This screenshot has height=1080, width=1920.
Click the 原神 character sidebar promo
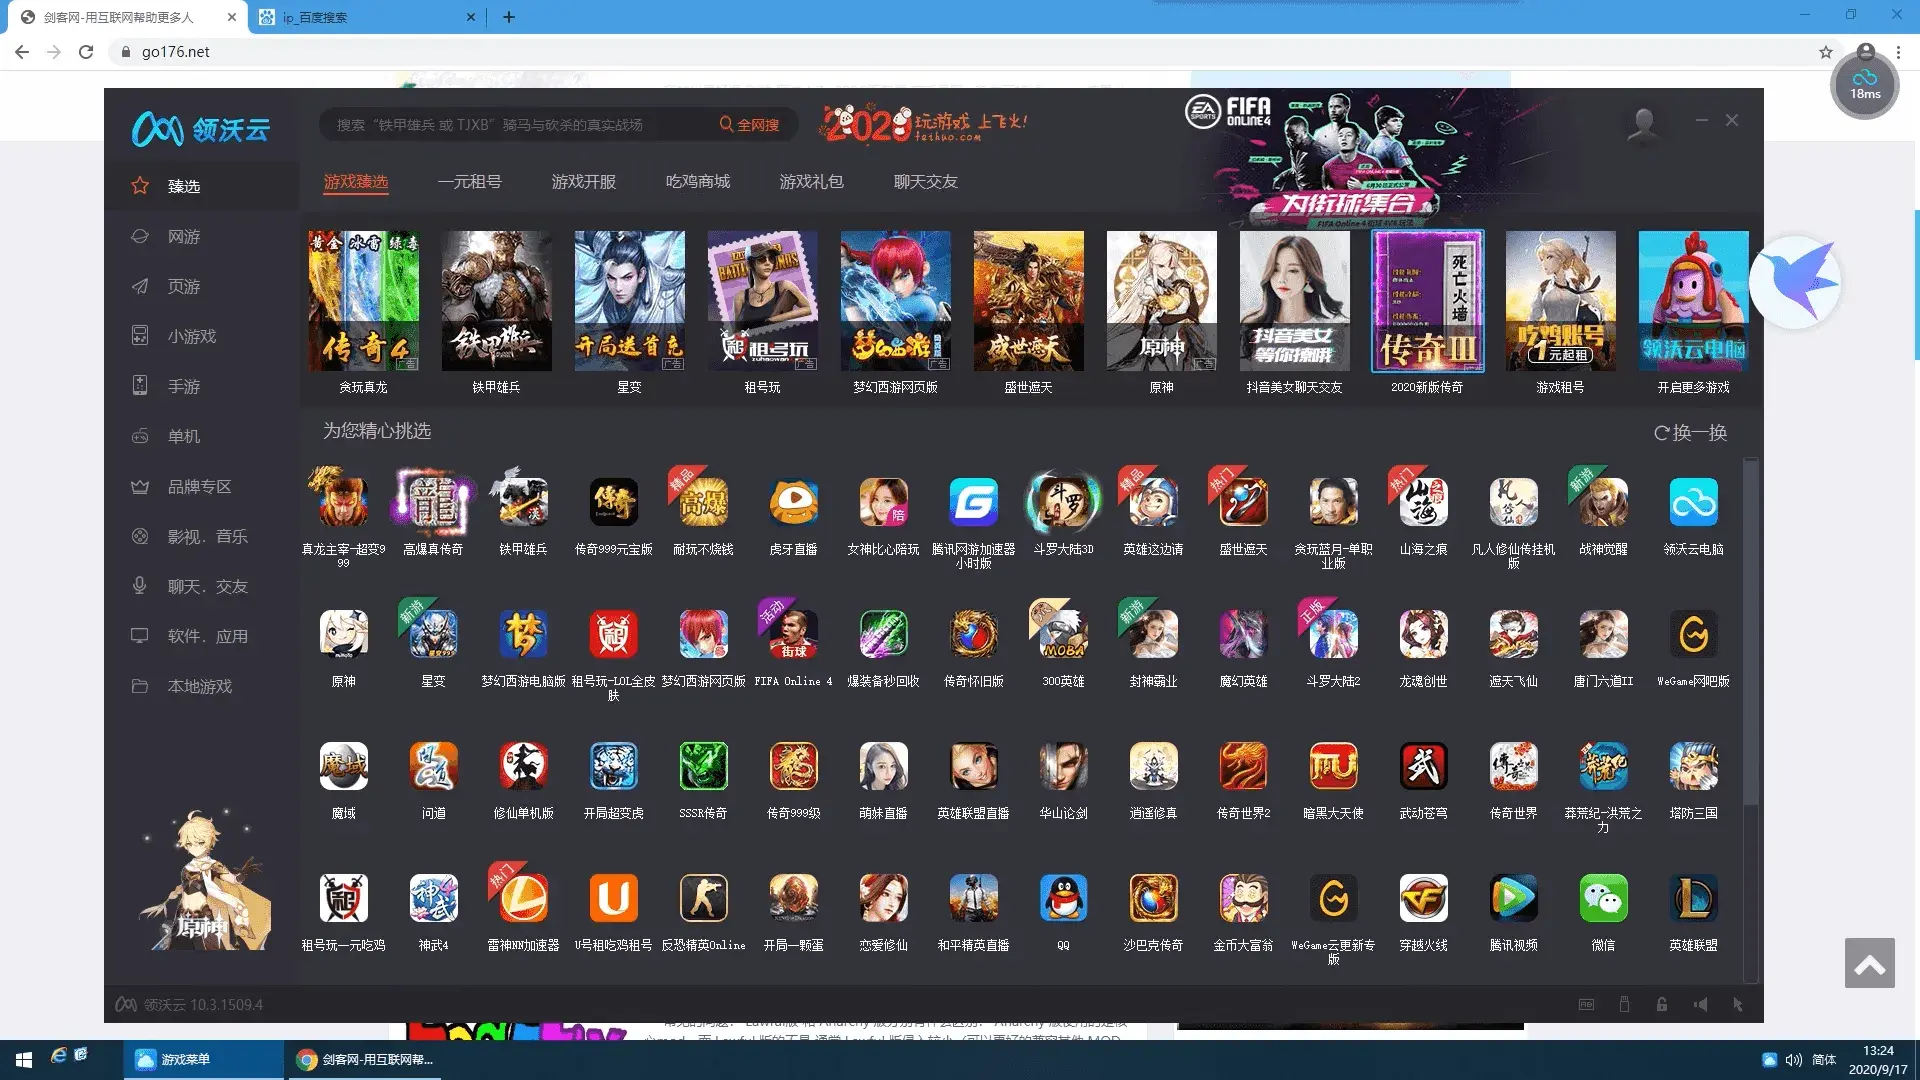pos(205,880)
